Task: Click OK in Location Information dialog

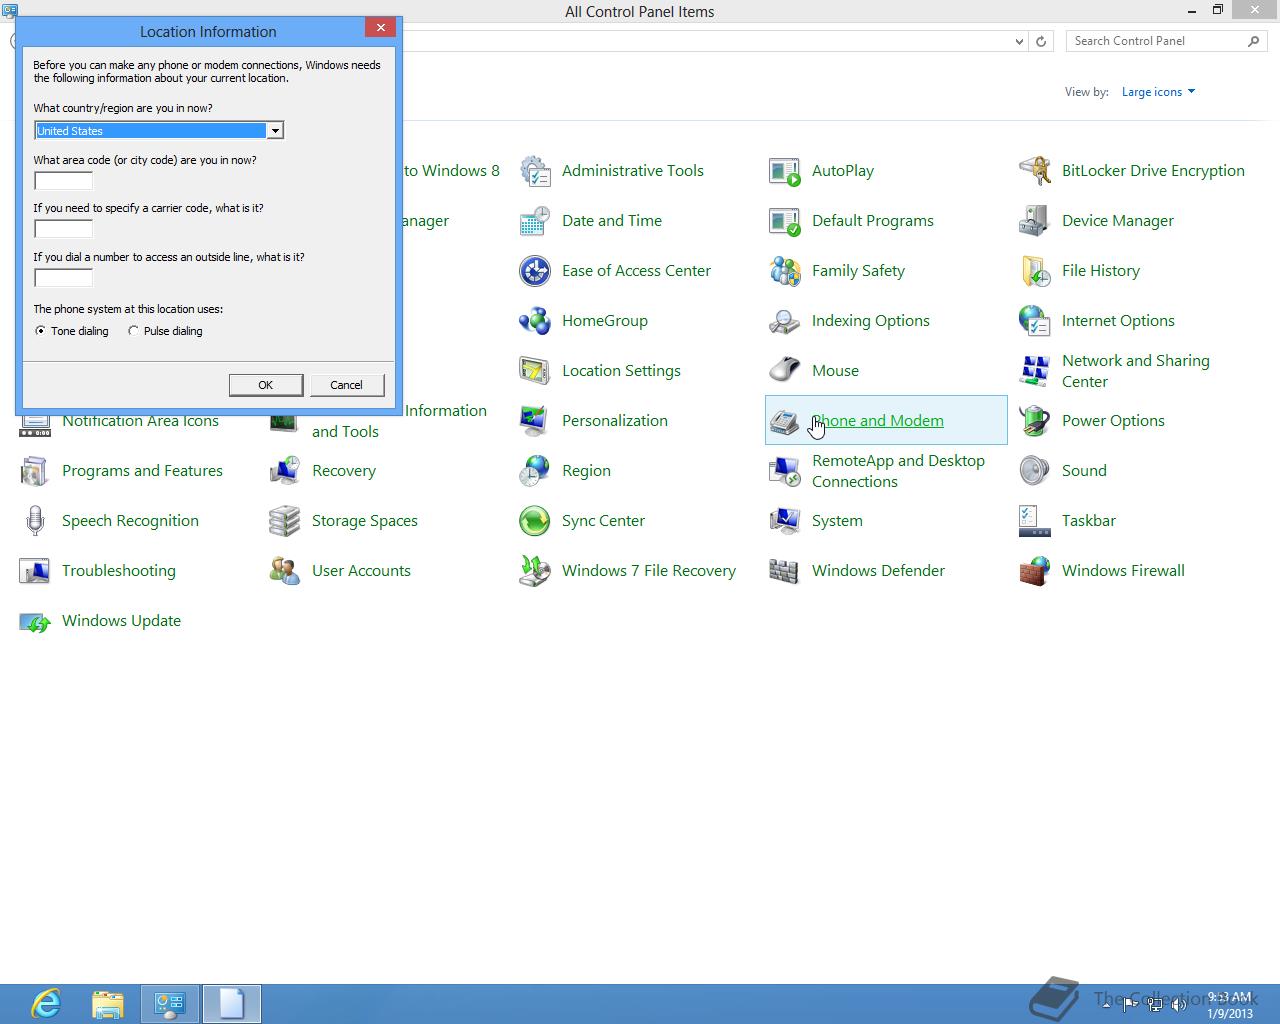Action: point(266,385)
